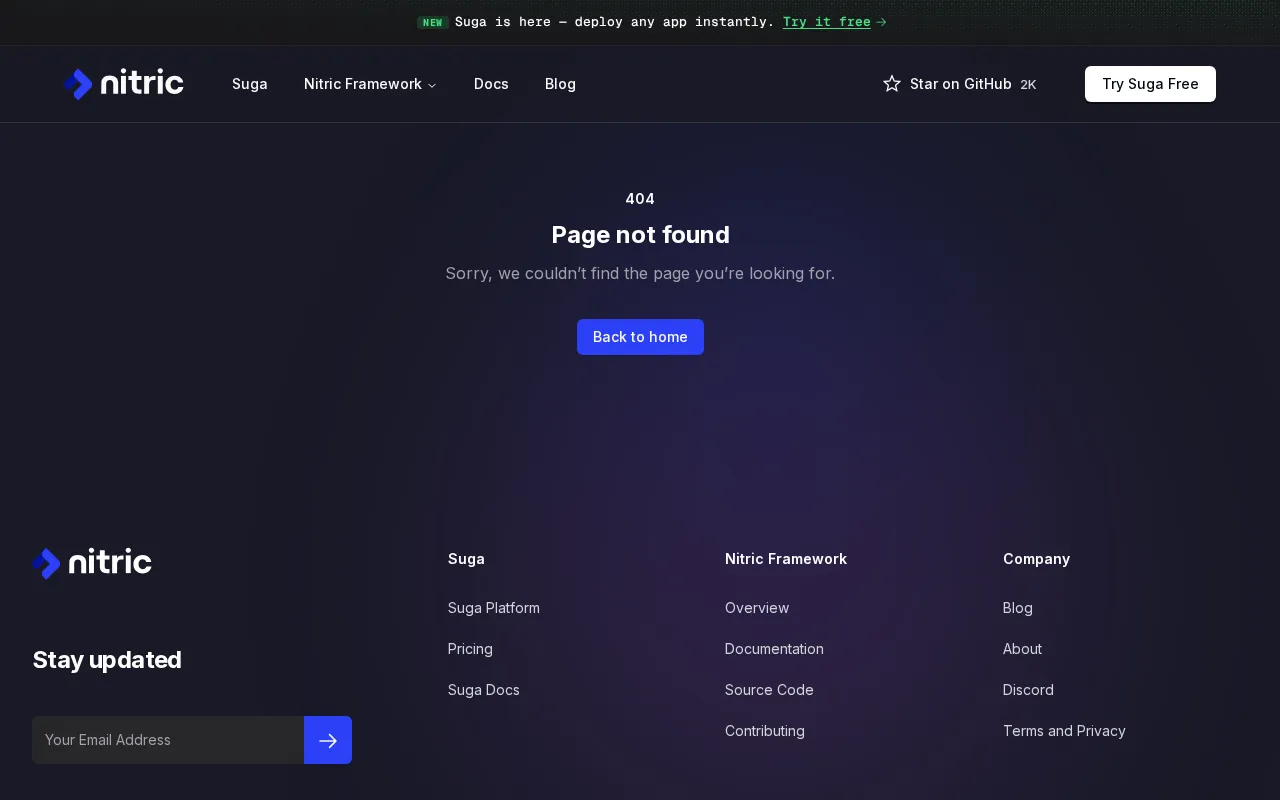Click the arrow after Try it free

click(881, 22)
